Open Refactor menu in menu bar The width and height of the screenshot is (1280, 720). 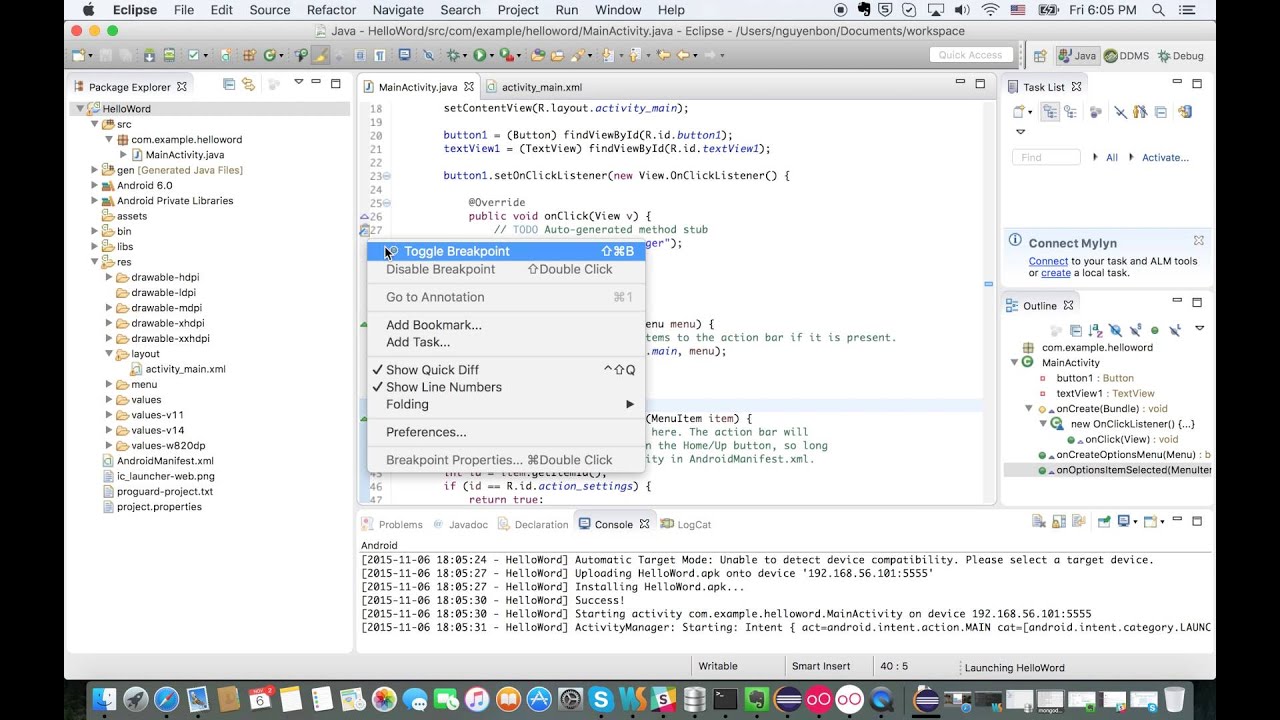click(331, 10)
